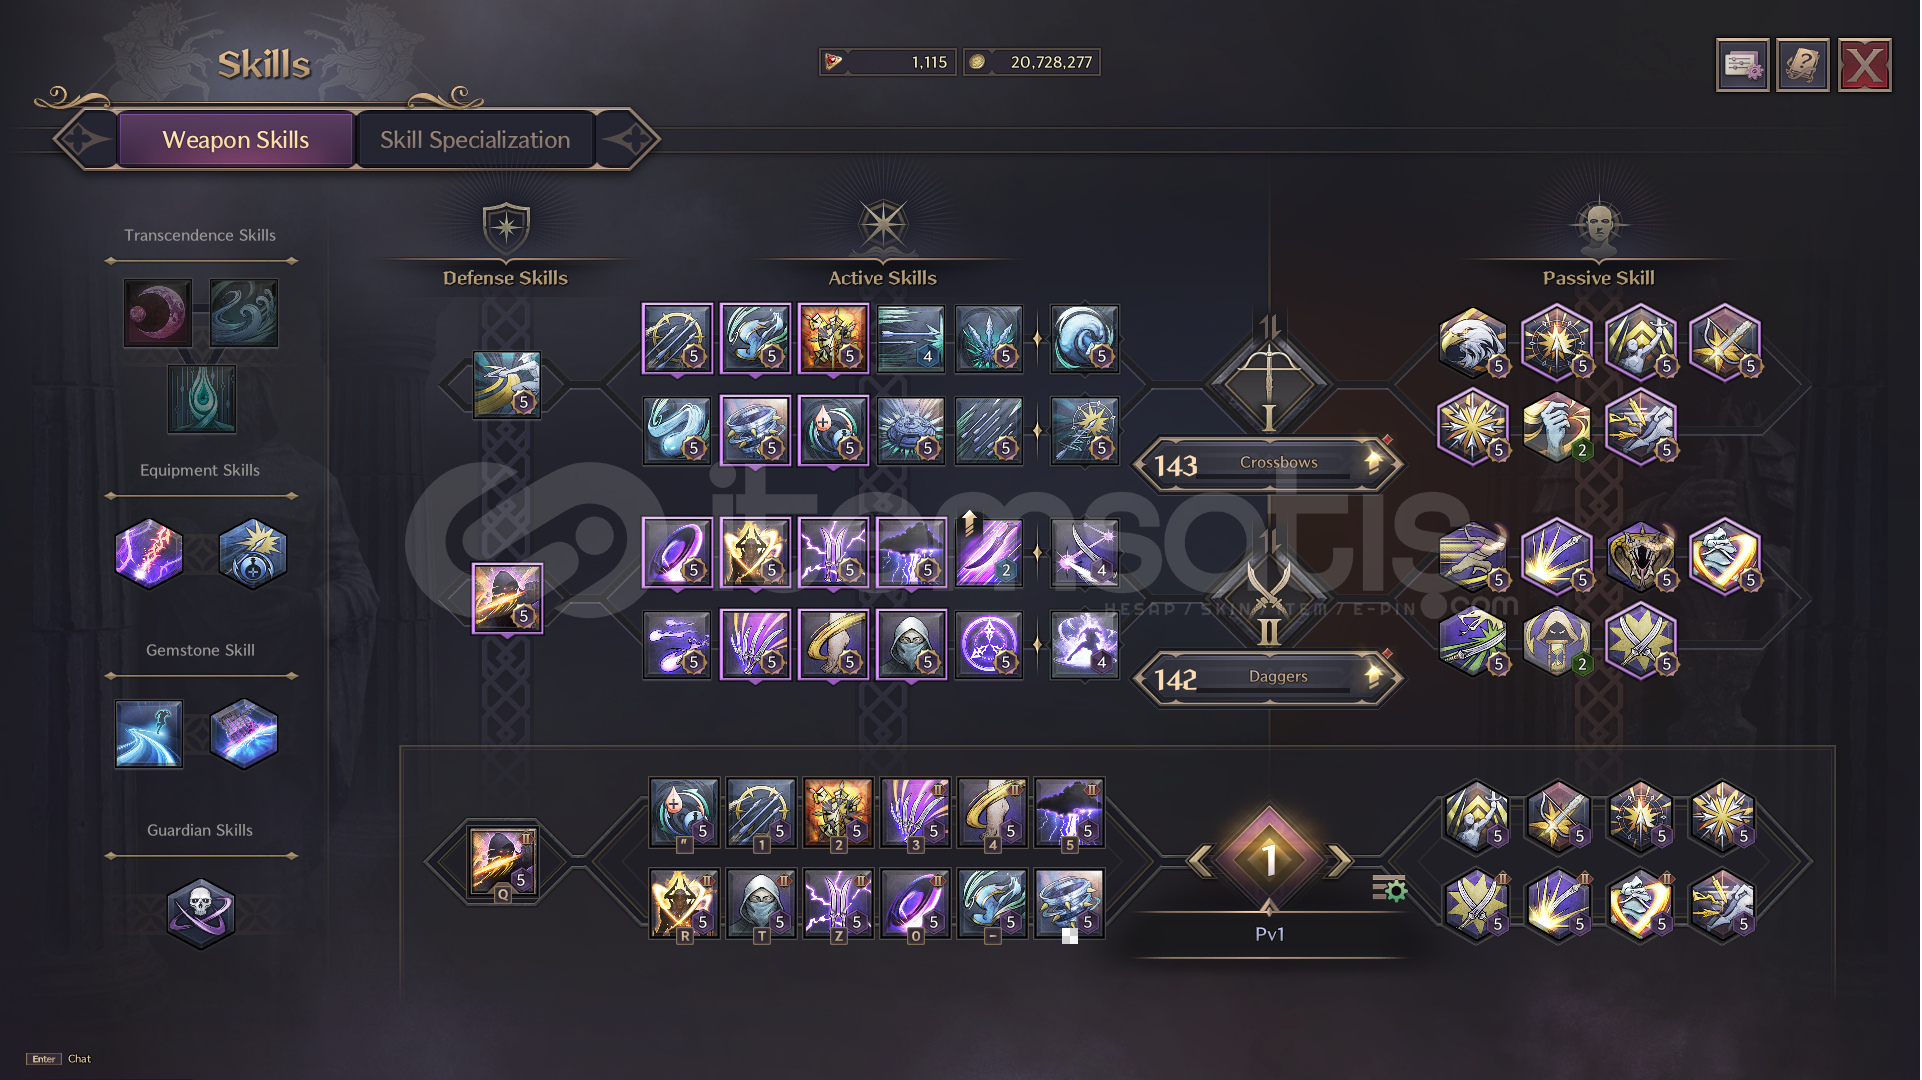
Task: Click the thundercloud lightning dagger skill
Action: coord(911,553)
